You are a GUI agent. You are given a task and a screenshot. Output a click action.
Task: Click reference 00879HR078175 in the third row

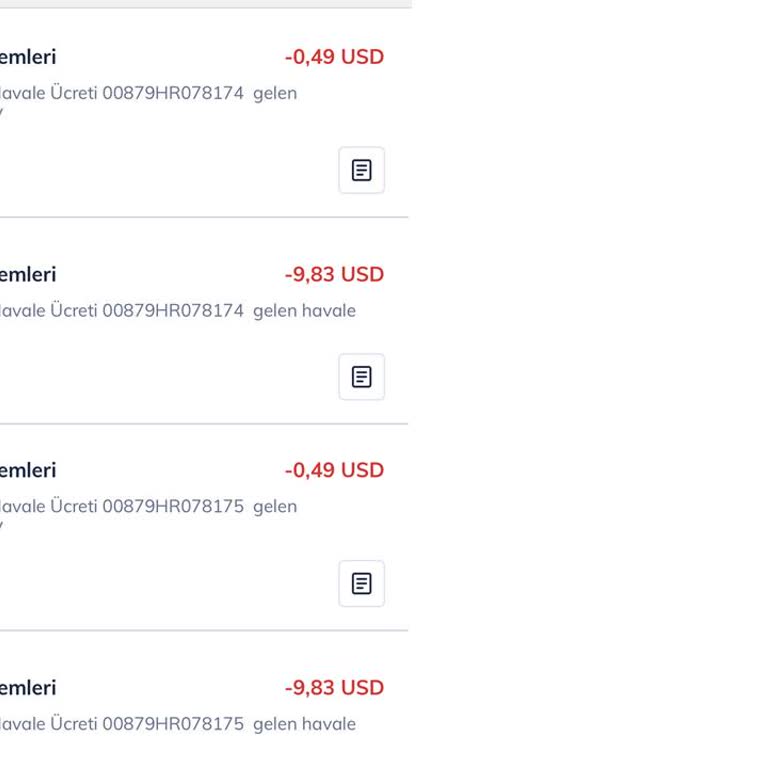[x=172, y=506]
